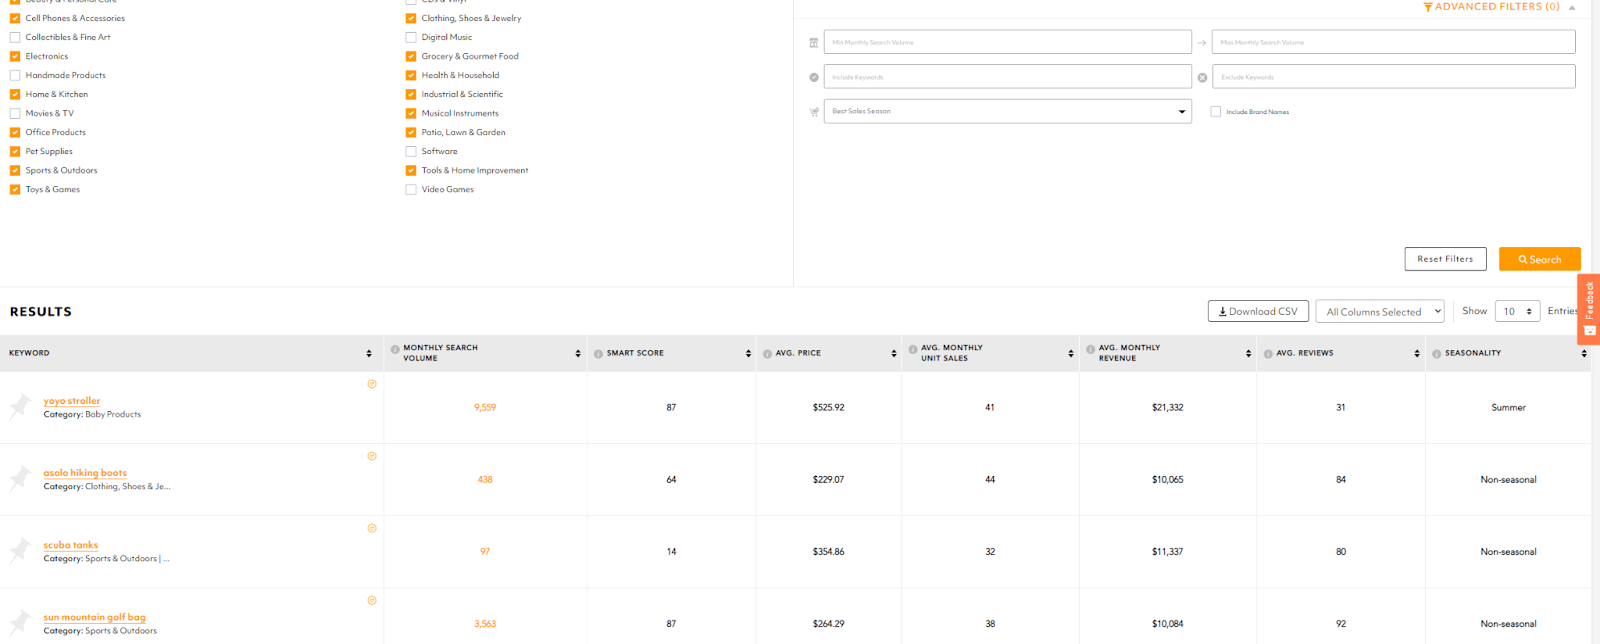
Task: Click the orange circle icon in scuba tanks row
Action: (372, 528)
